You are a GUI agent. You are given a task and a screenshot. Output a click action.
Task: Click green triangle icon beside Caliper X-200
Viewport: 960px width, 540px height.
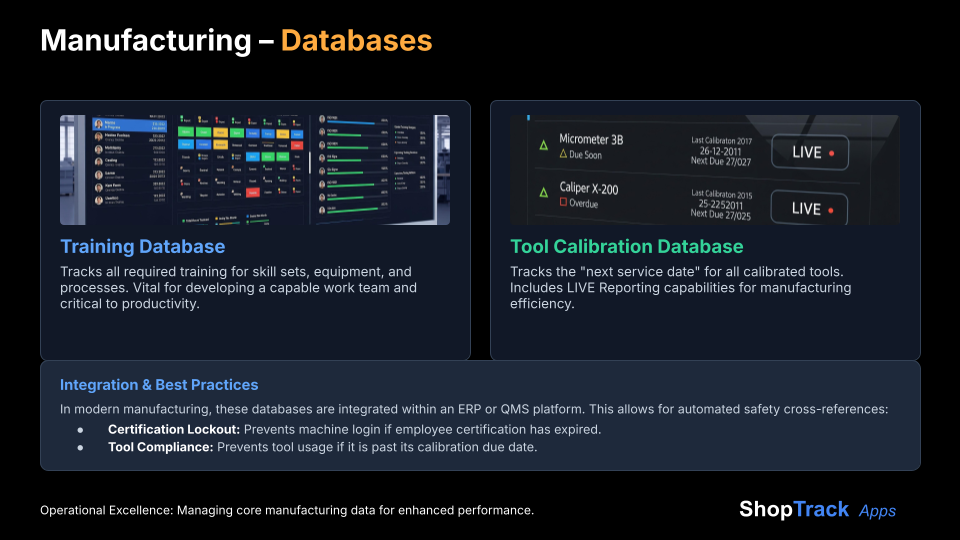(543, 192)
